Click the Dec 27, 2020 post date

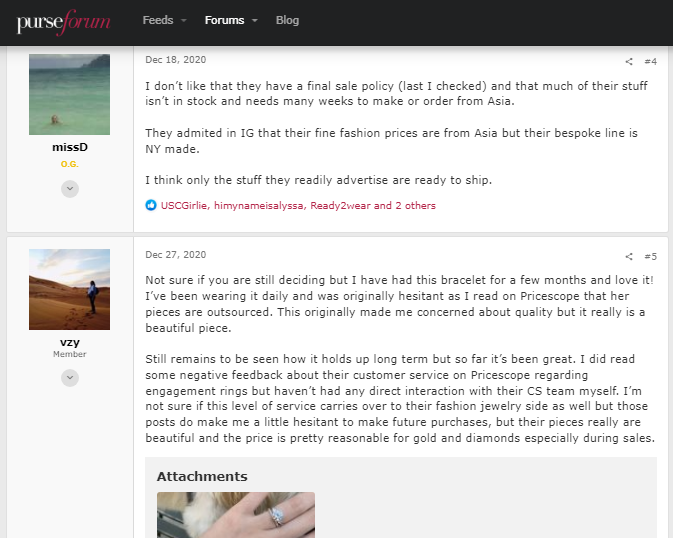point(176,255)
